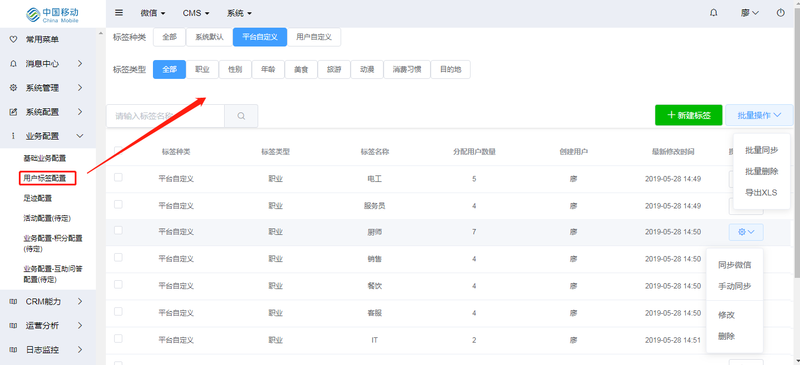Click the book icon beside CRM能力

[14, 302]
